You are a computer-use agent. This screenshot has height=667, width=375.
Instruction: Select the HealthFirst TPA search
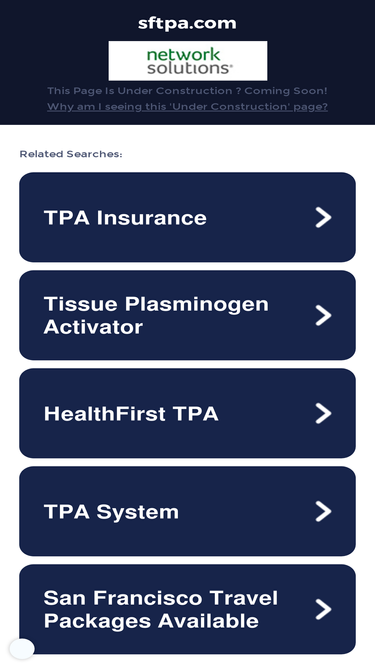188,413
